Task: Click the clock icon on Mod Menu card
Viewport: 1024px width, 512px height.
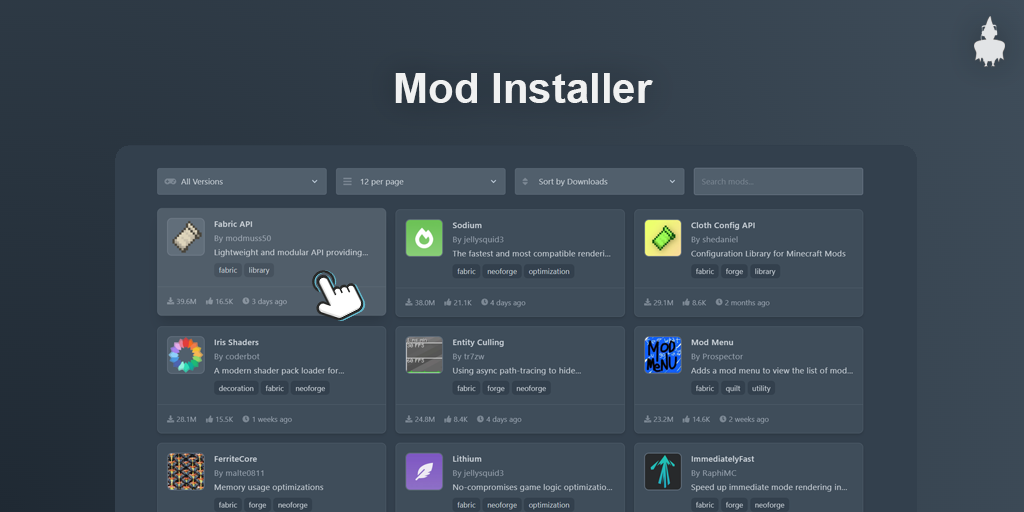Action: coord(723,419)
